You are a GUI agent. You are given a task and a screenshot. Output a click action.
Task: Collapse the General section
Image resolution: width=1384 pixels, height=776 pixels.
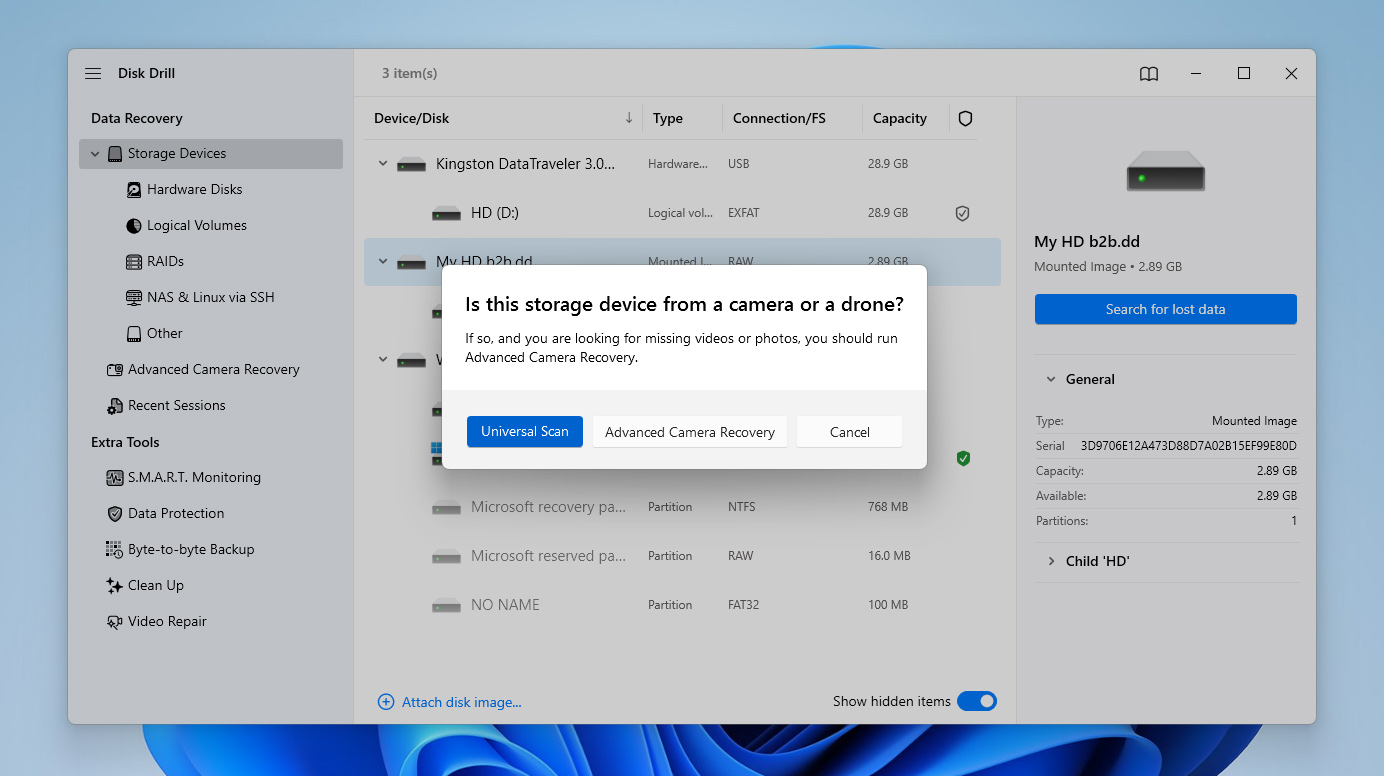click(x=1051, y=379)
